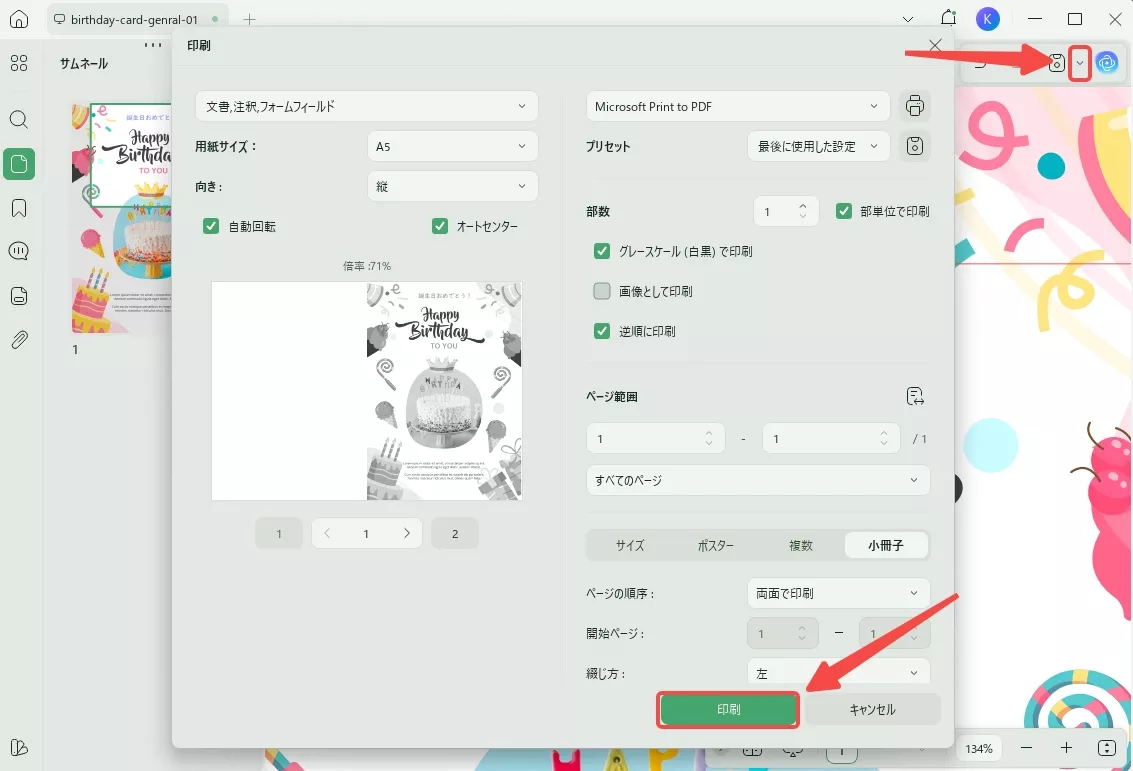Open the save icon in main toolbar
Image resolution: width=1133 pixels, height=771 pixels.
(1056, 63)
